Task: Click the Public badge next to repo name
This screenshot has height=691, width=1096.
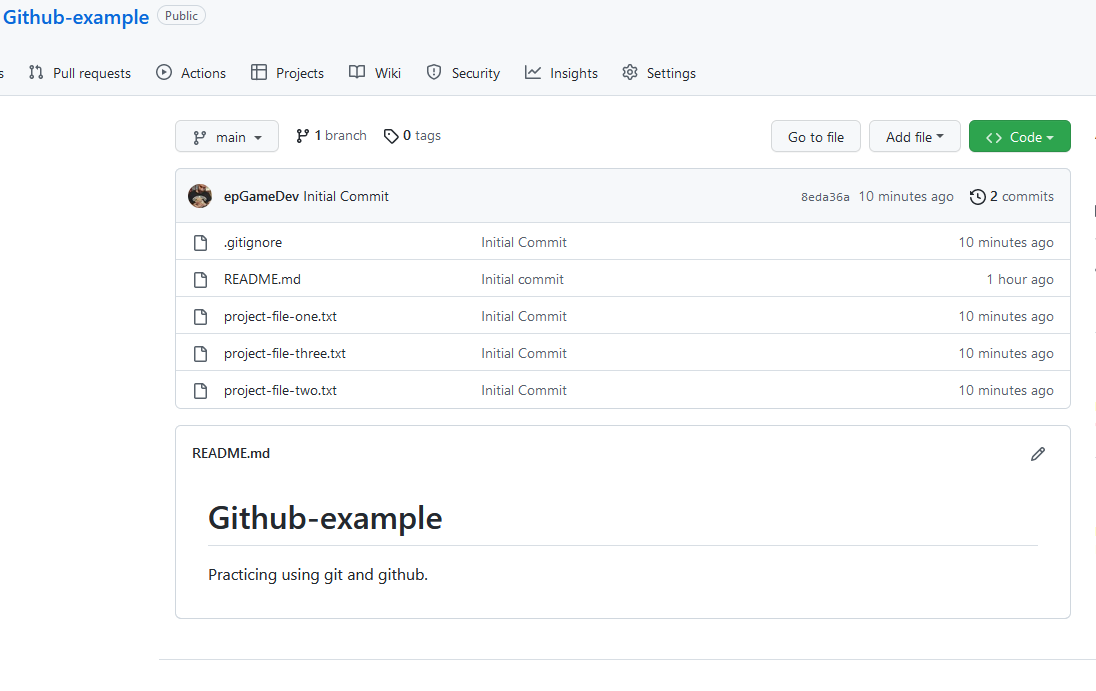Action: (x=181, y=15)
